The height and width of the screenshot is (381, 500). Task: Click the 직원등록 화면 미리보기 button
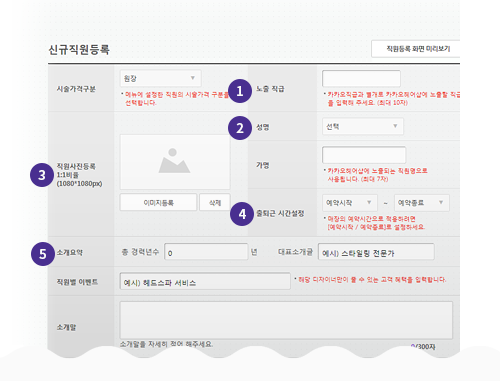(x=416, y=49)
